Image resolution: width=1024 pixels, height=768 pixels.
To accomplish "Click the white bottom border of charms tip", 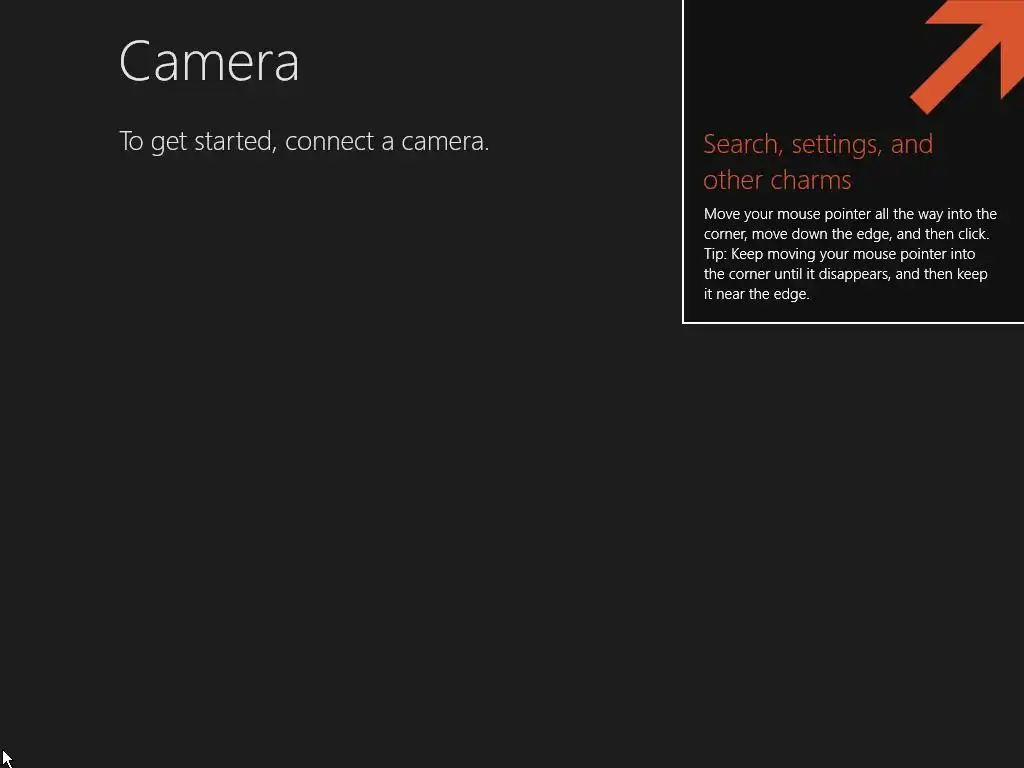I will (x=853, y=323).
